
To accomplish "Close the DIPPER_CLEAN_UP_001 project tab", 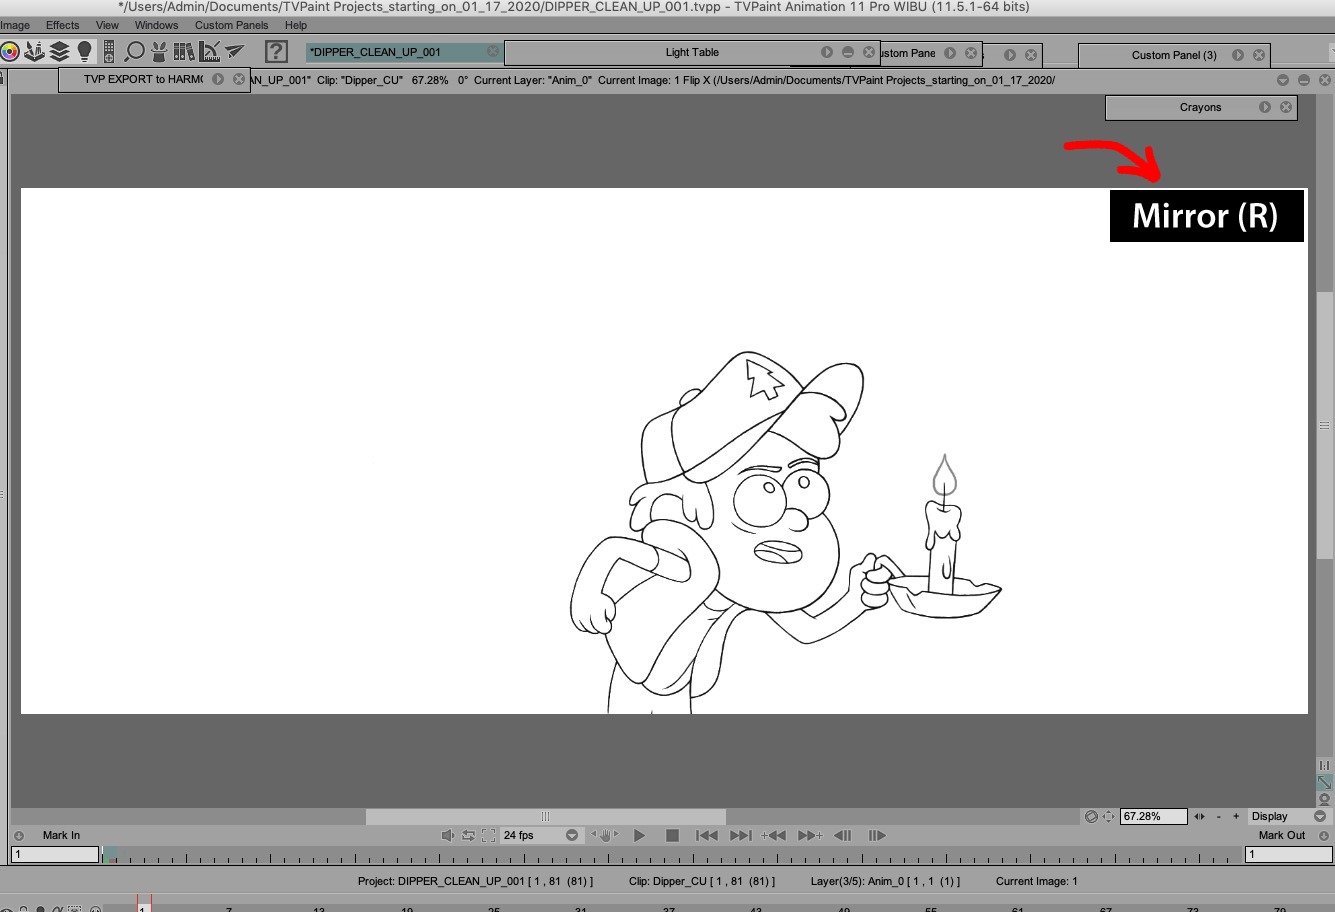I will point(493,51).
